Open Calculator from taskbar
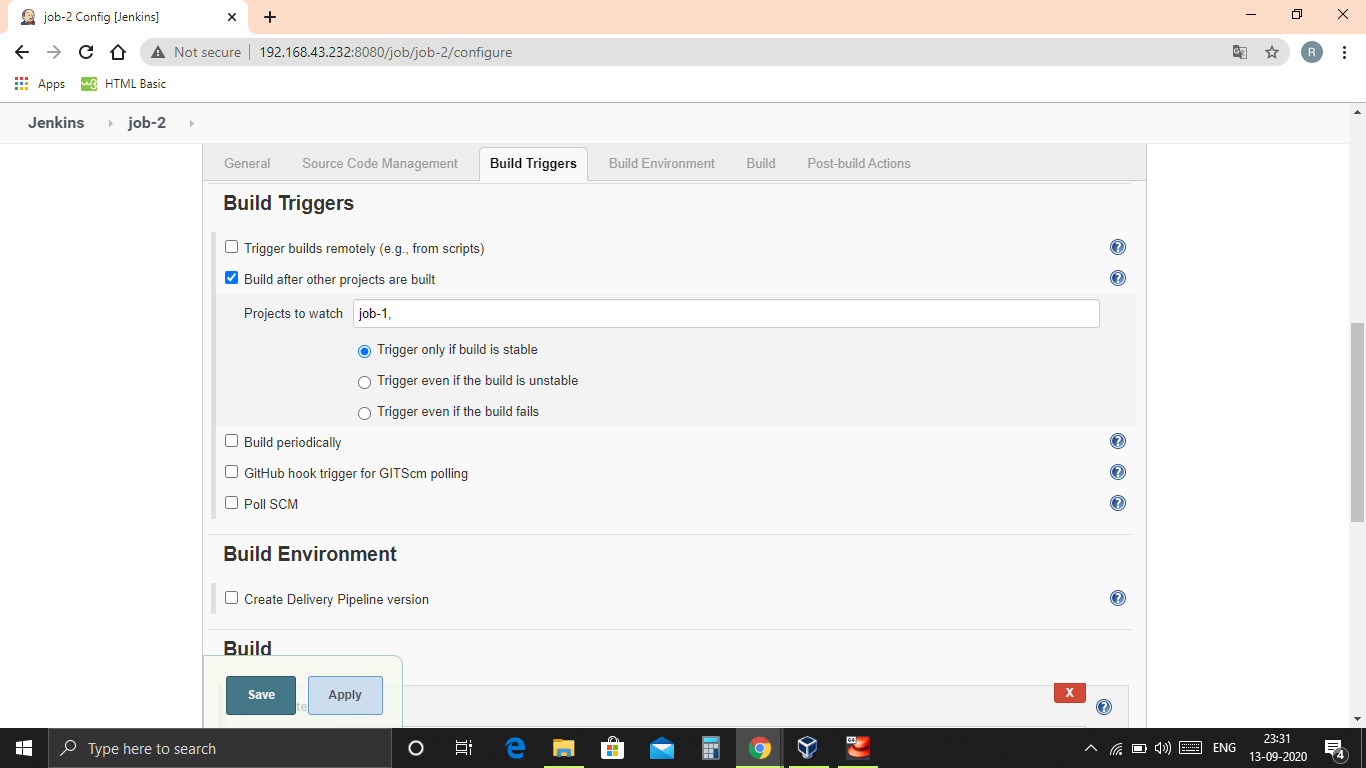Screen dimensions: 1366x768 click(x=710, y=748)
